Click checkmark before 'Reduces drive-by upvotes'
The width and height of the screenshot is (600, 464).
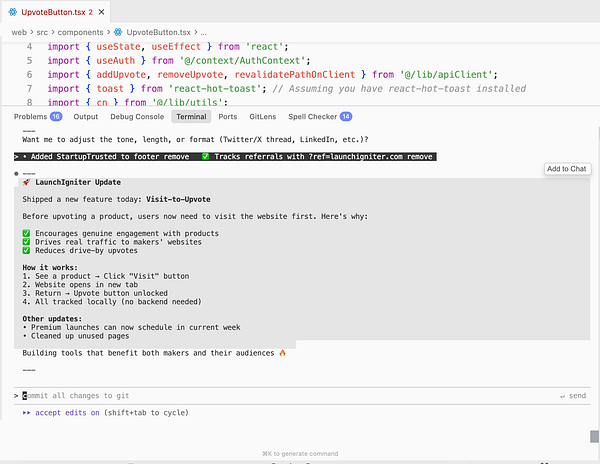(26, 251)
